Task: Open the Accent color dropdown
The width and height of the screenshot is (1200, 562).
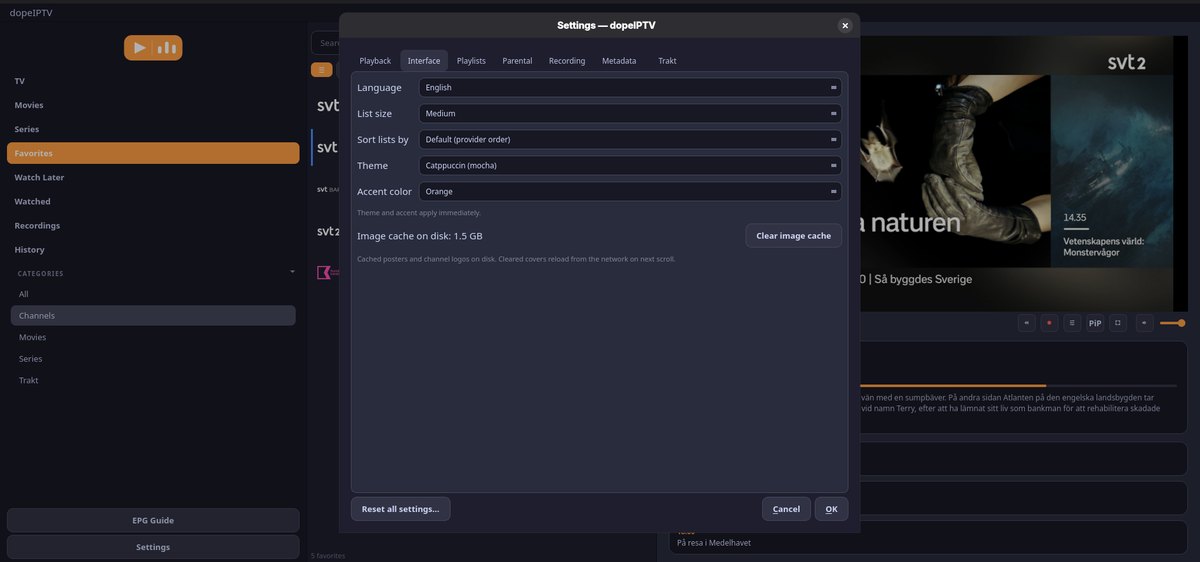Action: [630, 191]
